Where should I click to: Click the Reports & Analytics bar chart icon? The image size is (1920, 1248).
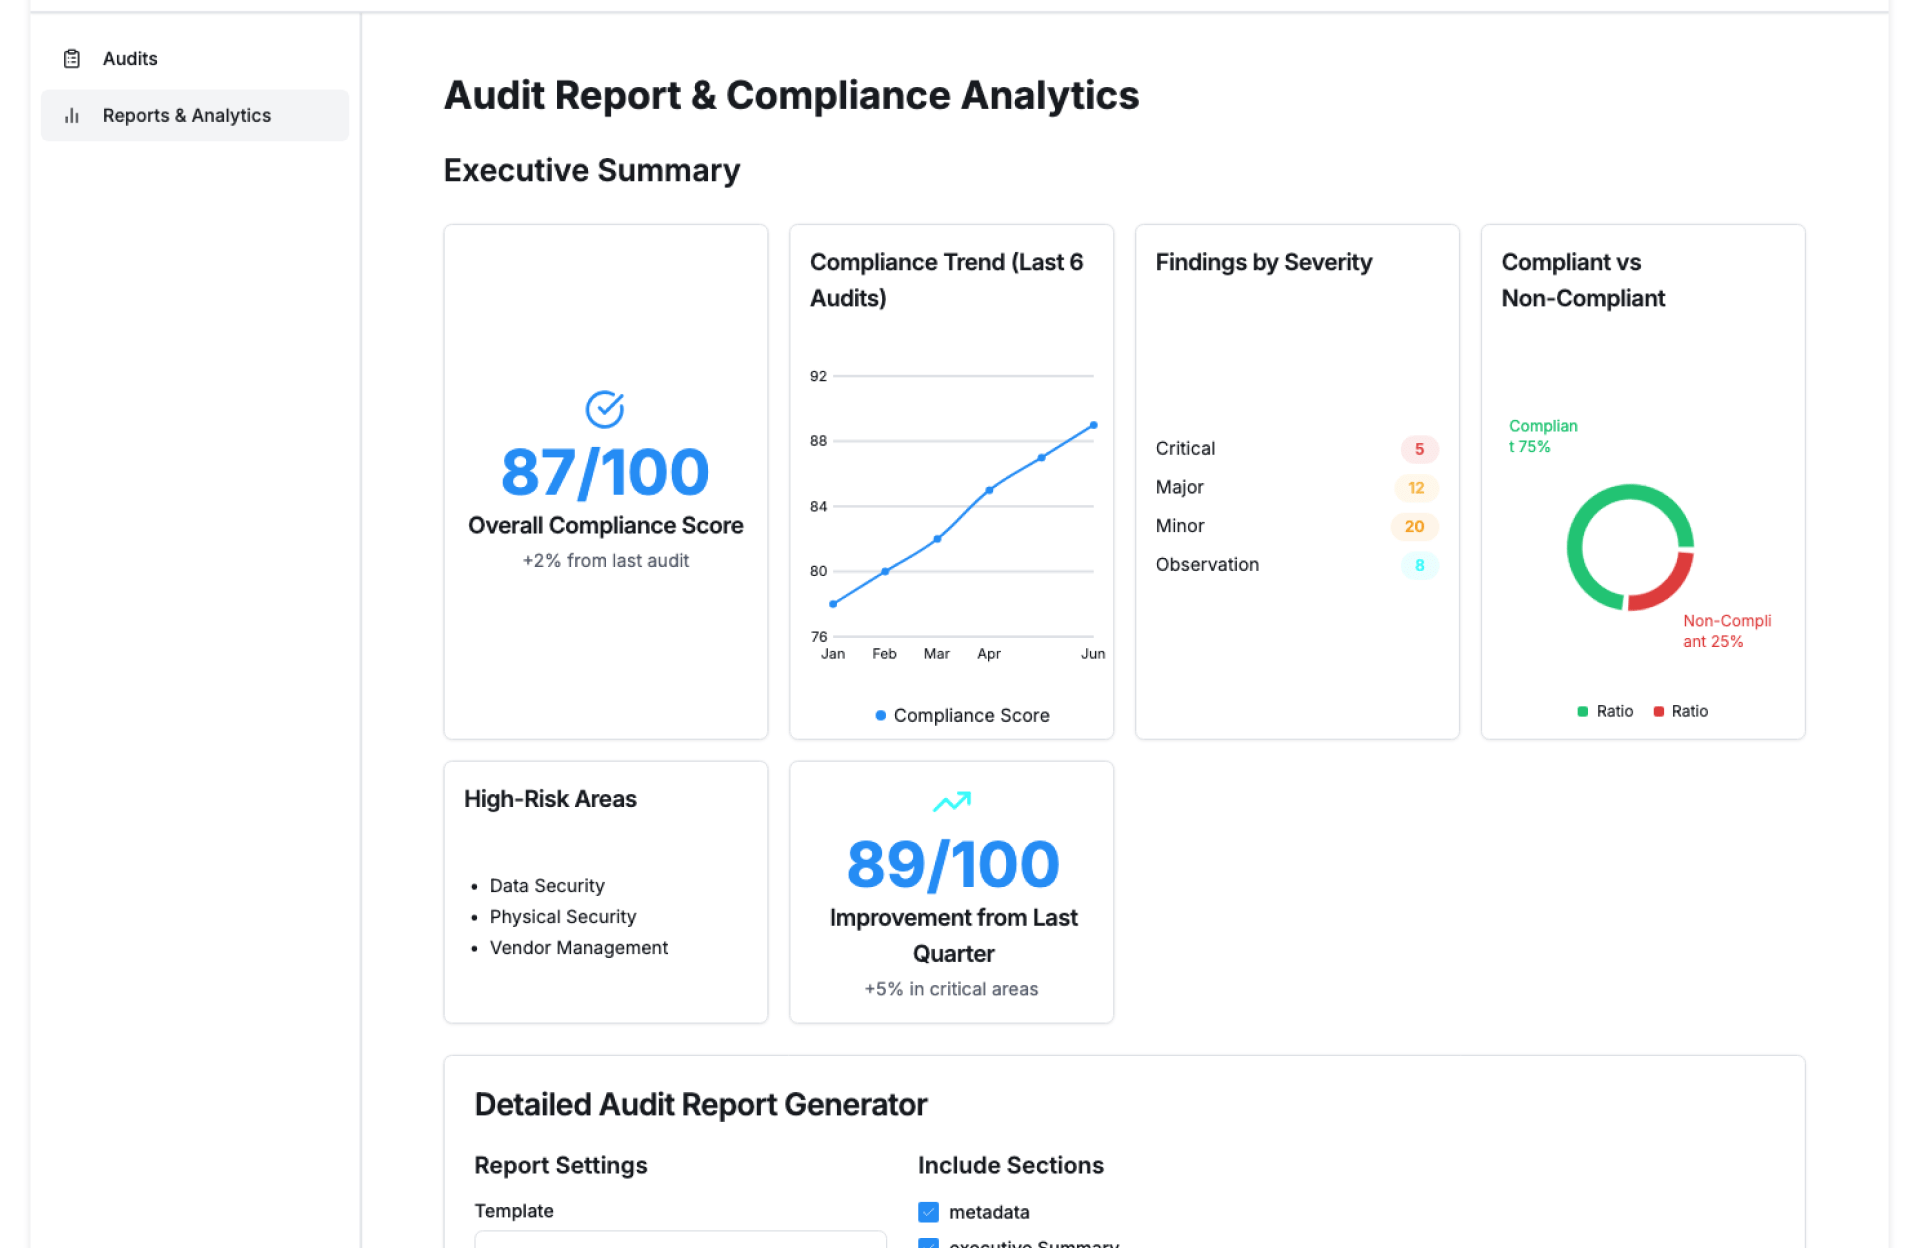(x=72, y=116)
